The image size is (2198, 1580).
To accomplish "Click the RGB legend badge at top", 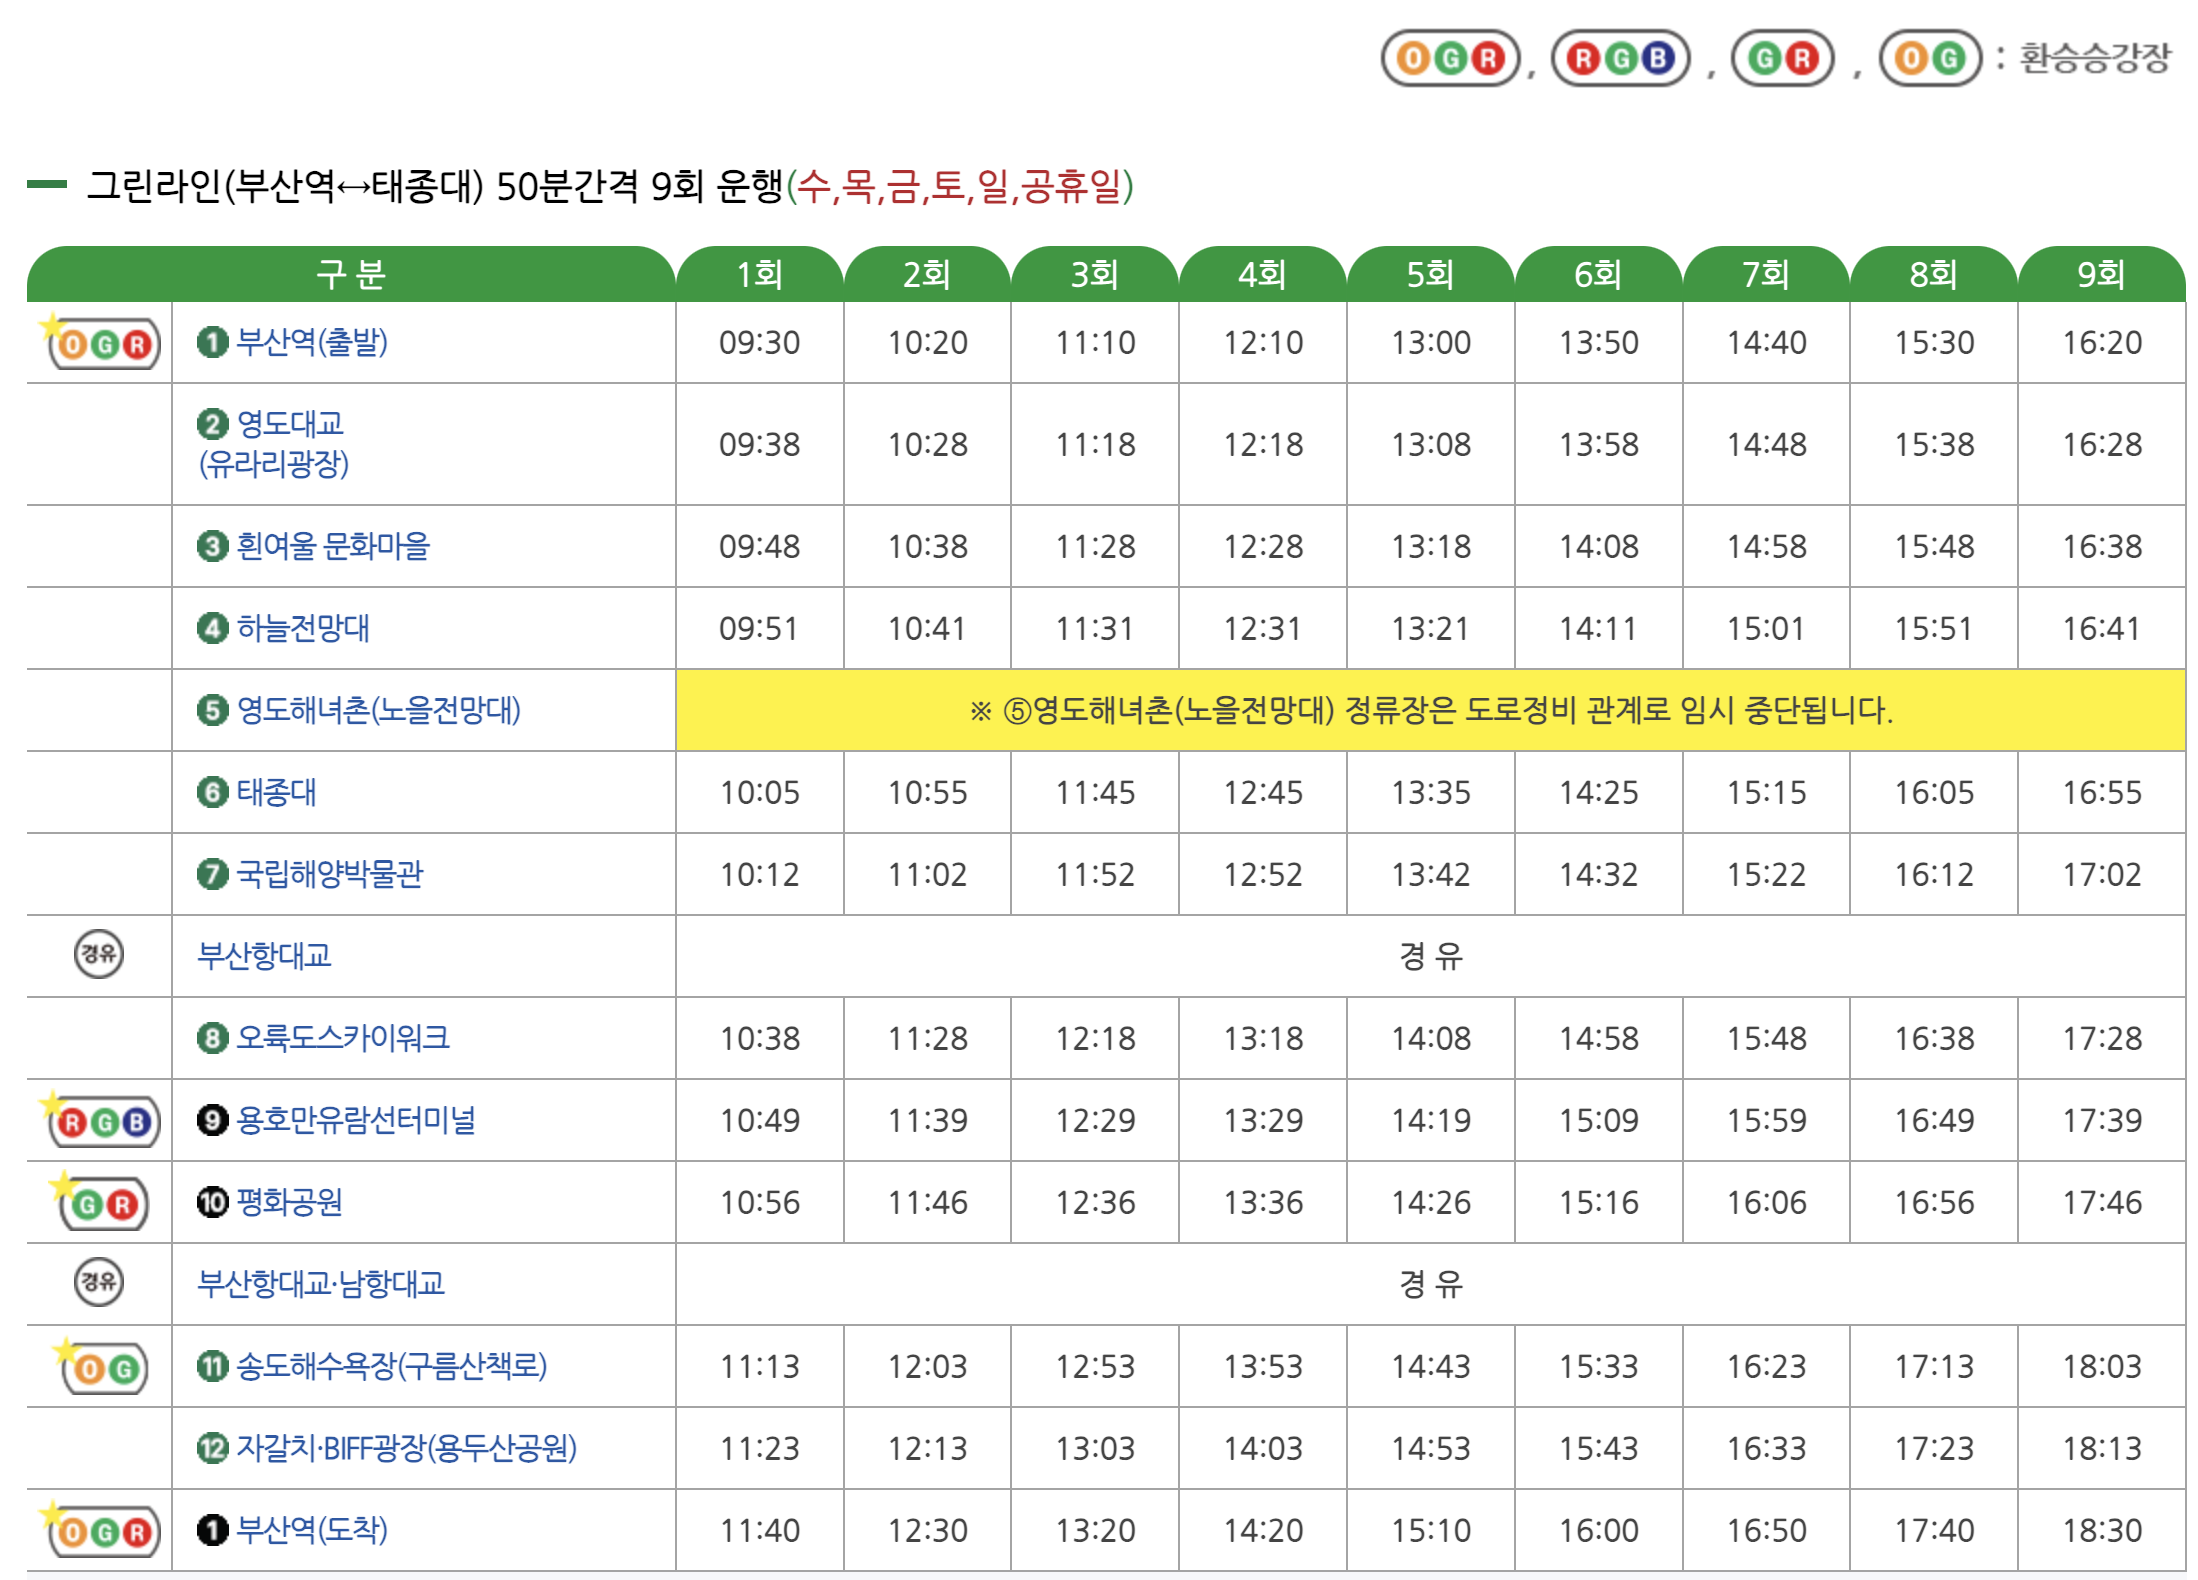I will click(1620, 58).
